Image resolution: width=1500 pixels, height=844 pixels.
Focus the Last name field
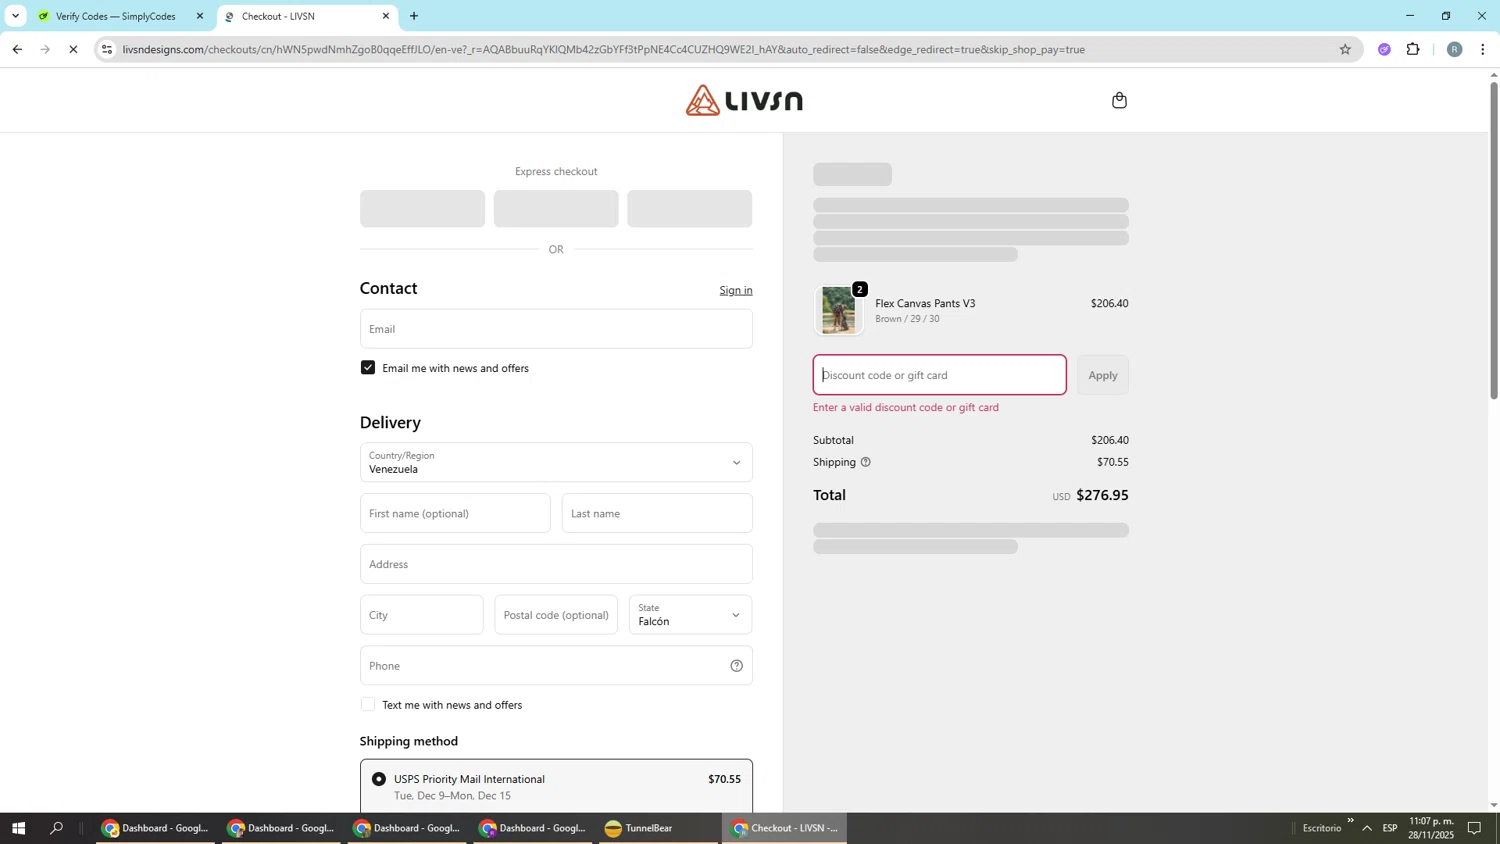tap(657, 514)
